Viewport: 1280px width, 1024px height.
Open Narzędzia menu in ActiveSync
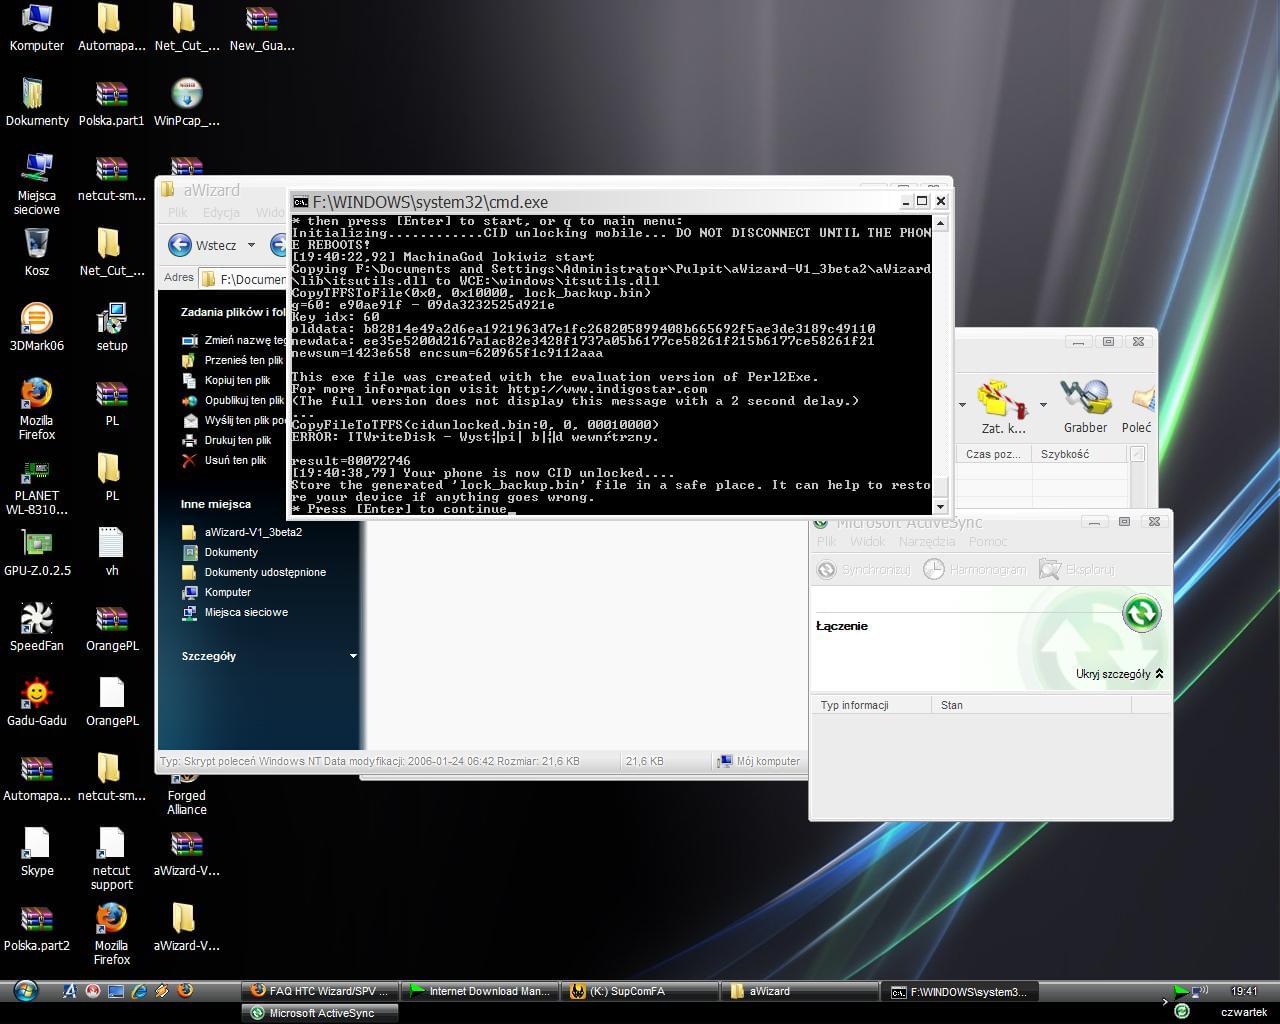pyautogui.click(x=927, y=541)
